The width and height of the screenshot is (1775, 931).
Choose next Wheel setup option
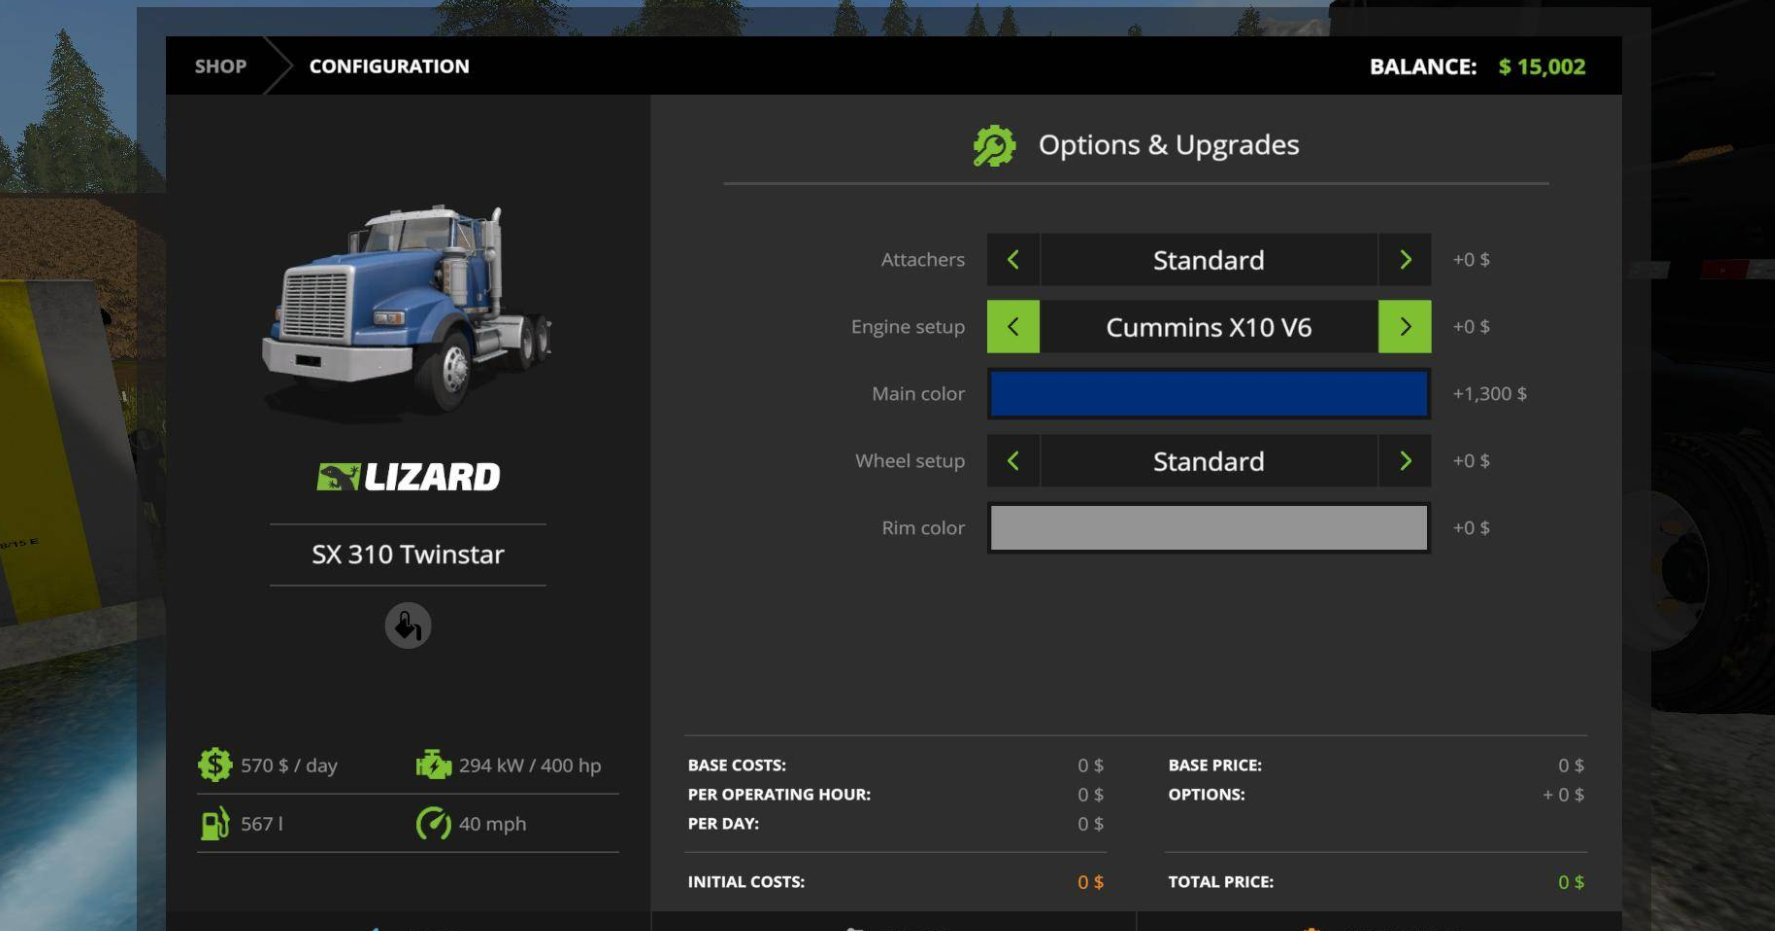coord(1405,461)
